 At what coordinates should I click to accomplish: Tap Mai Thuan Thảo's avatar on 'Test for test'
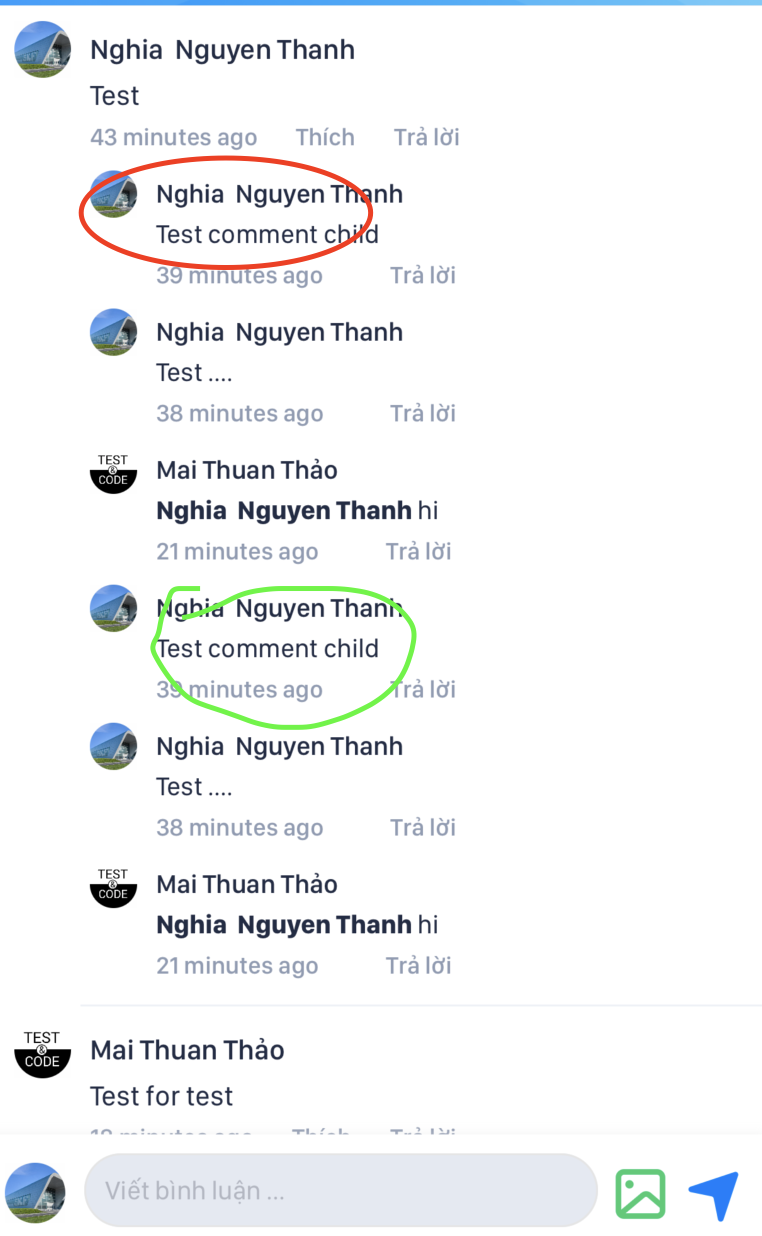42,1050
